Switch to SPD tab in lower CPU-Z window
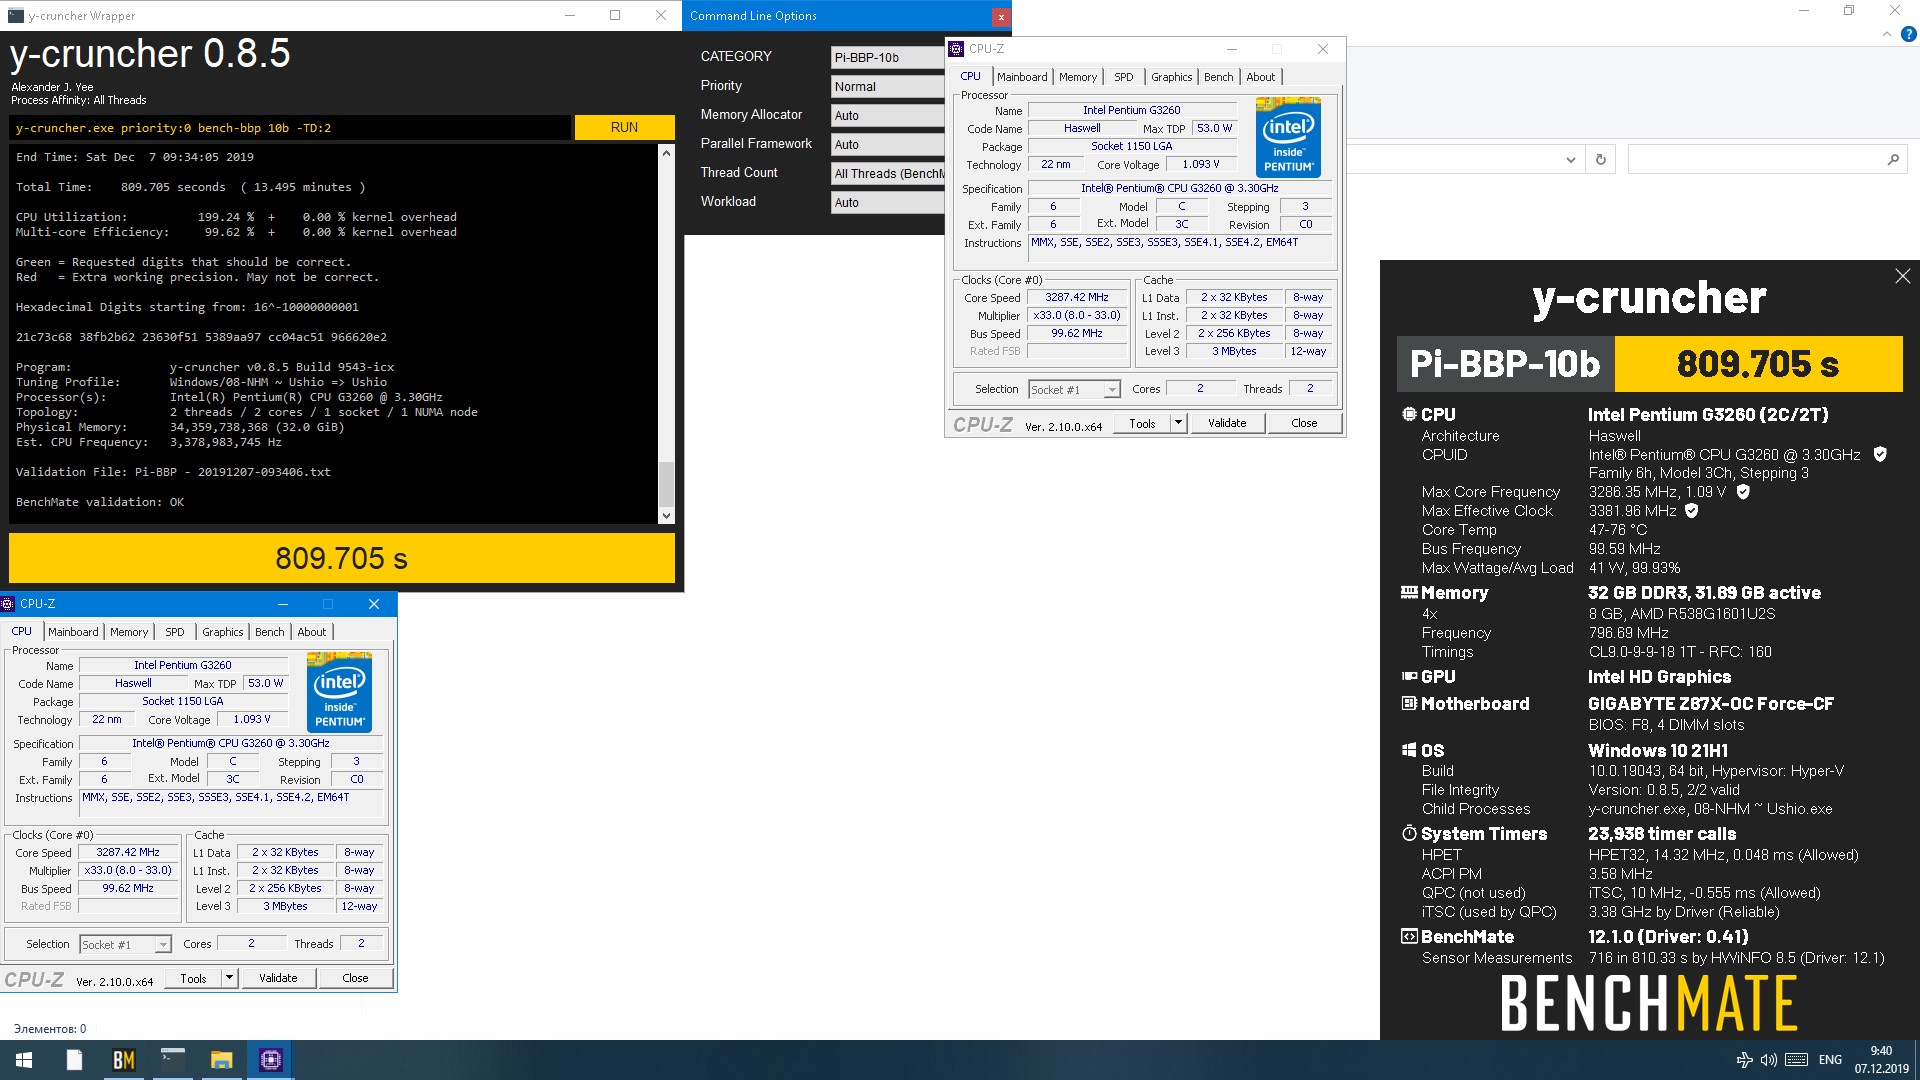The height and width of the screenshot is (1080, 1920). click(x=175, y=632)
